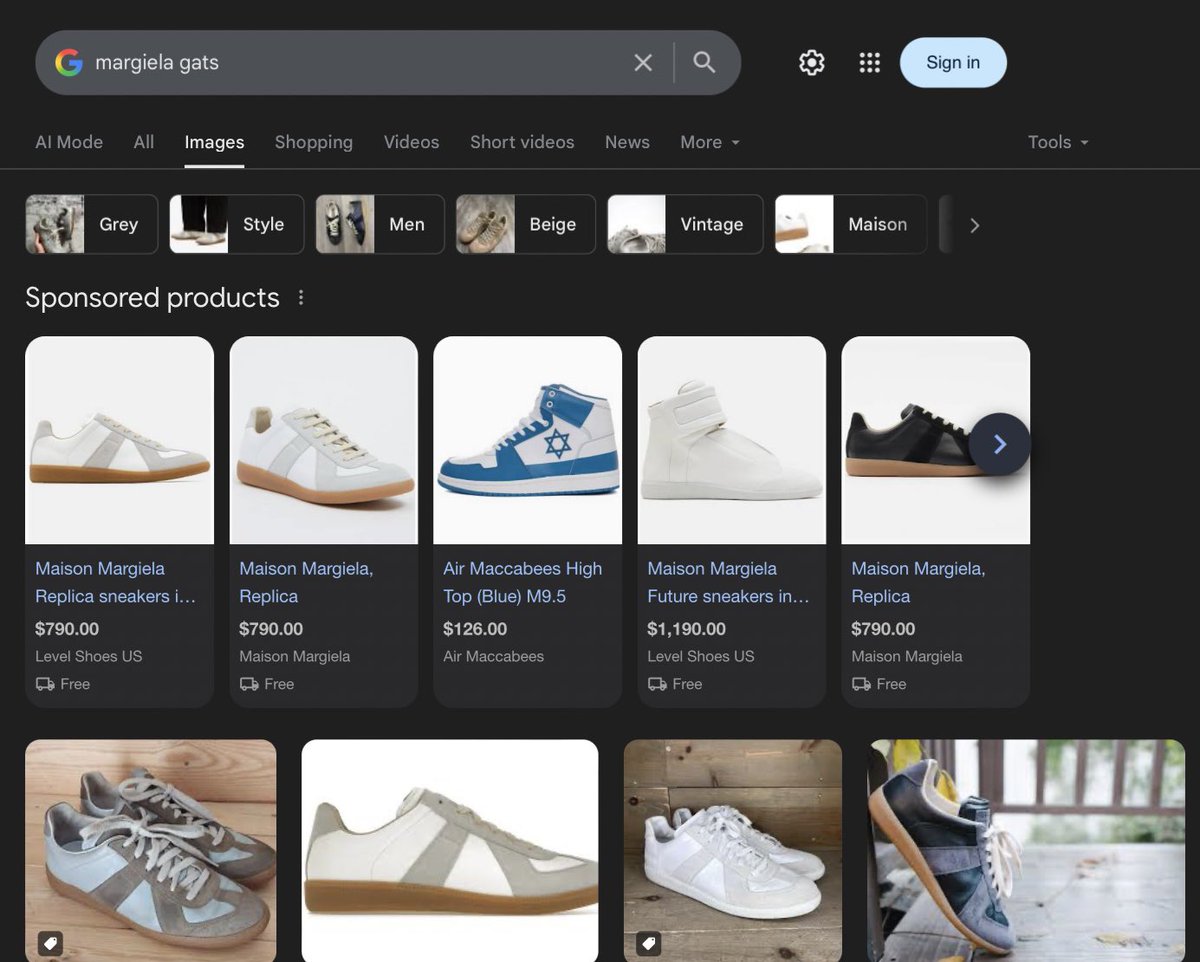
Task: Switch to AI Mode tab
Action: (x=69, y=142)
